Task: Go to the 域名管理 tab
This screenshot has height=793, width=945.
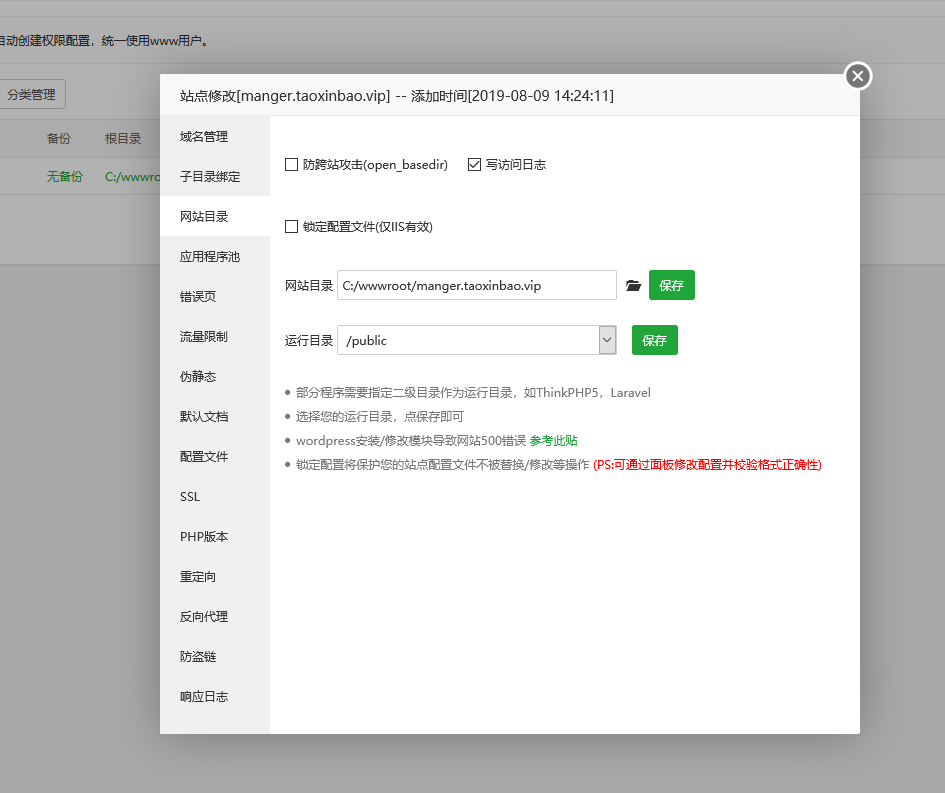Action: pos(215,136)
